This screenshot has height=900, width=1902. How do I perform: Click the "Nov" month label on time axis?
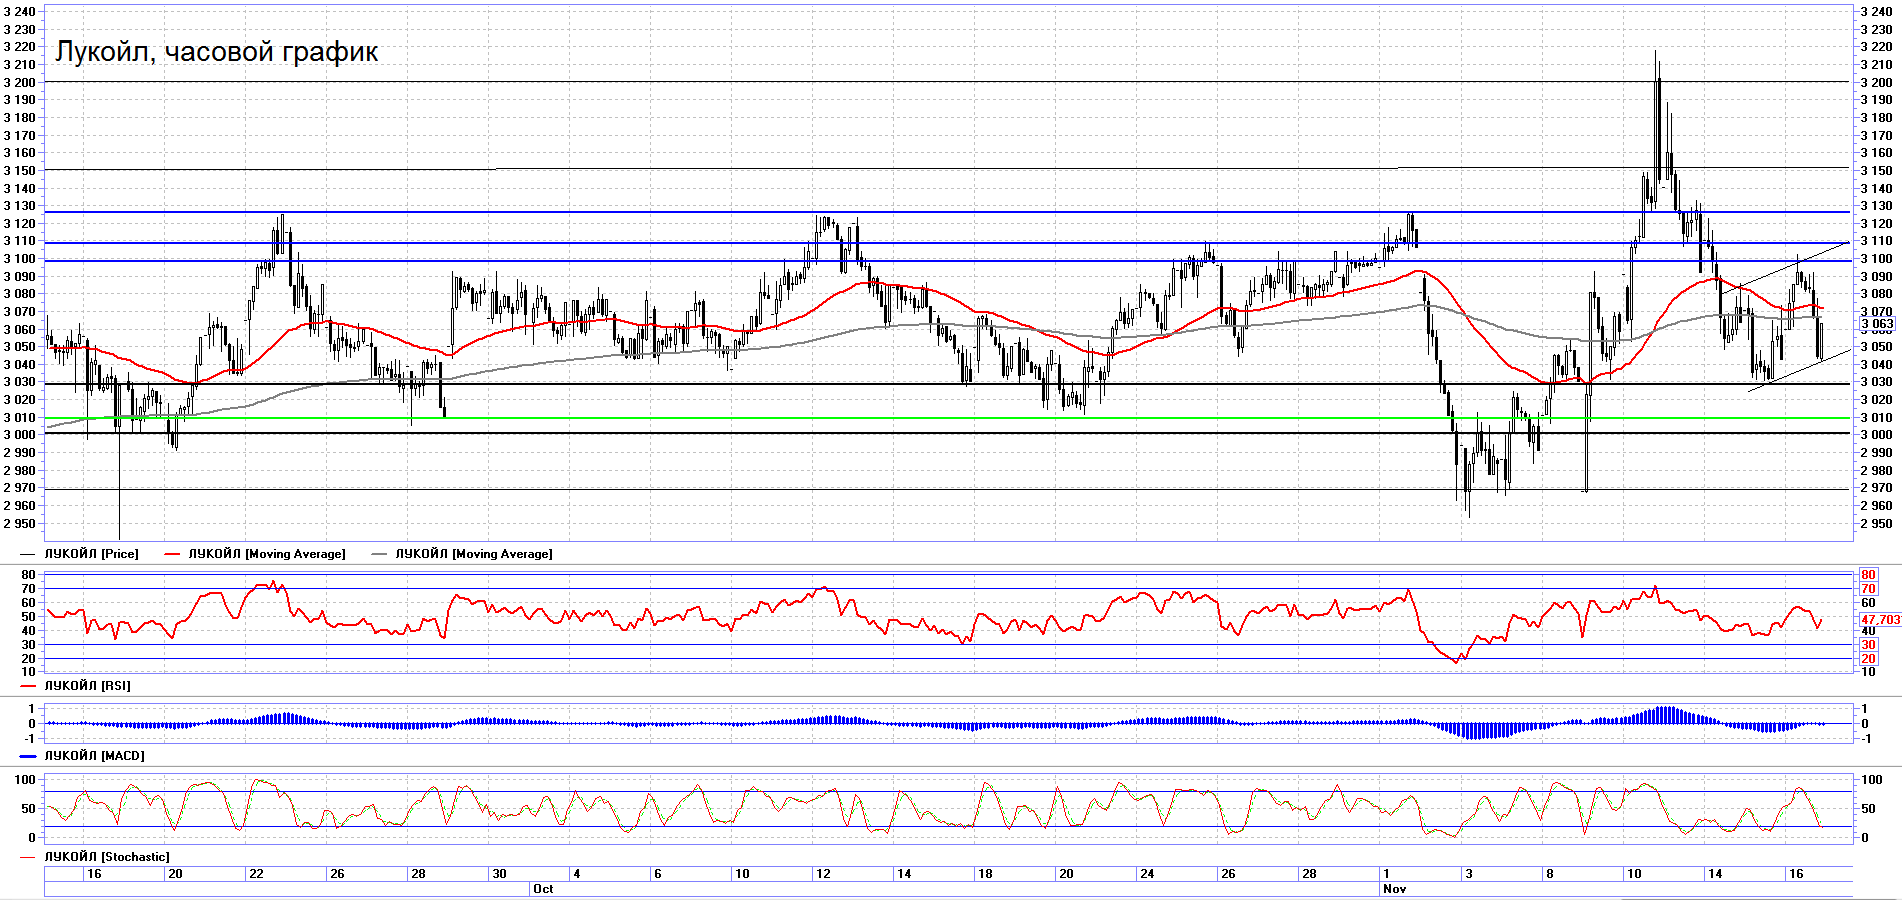1394,889
